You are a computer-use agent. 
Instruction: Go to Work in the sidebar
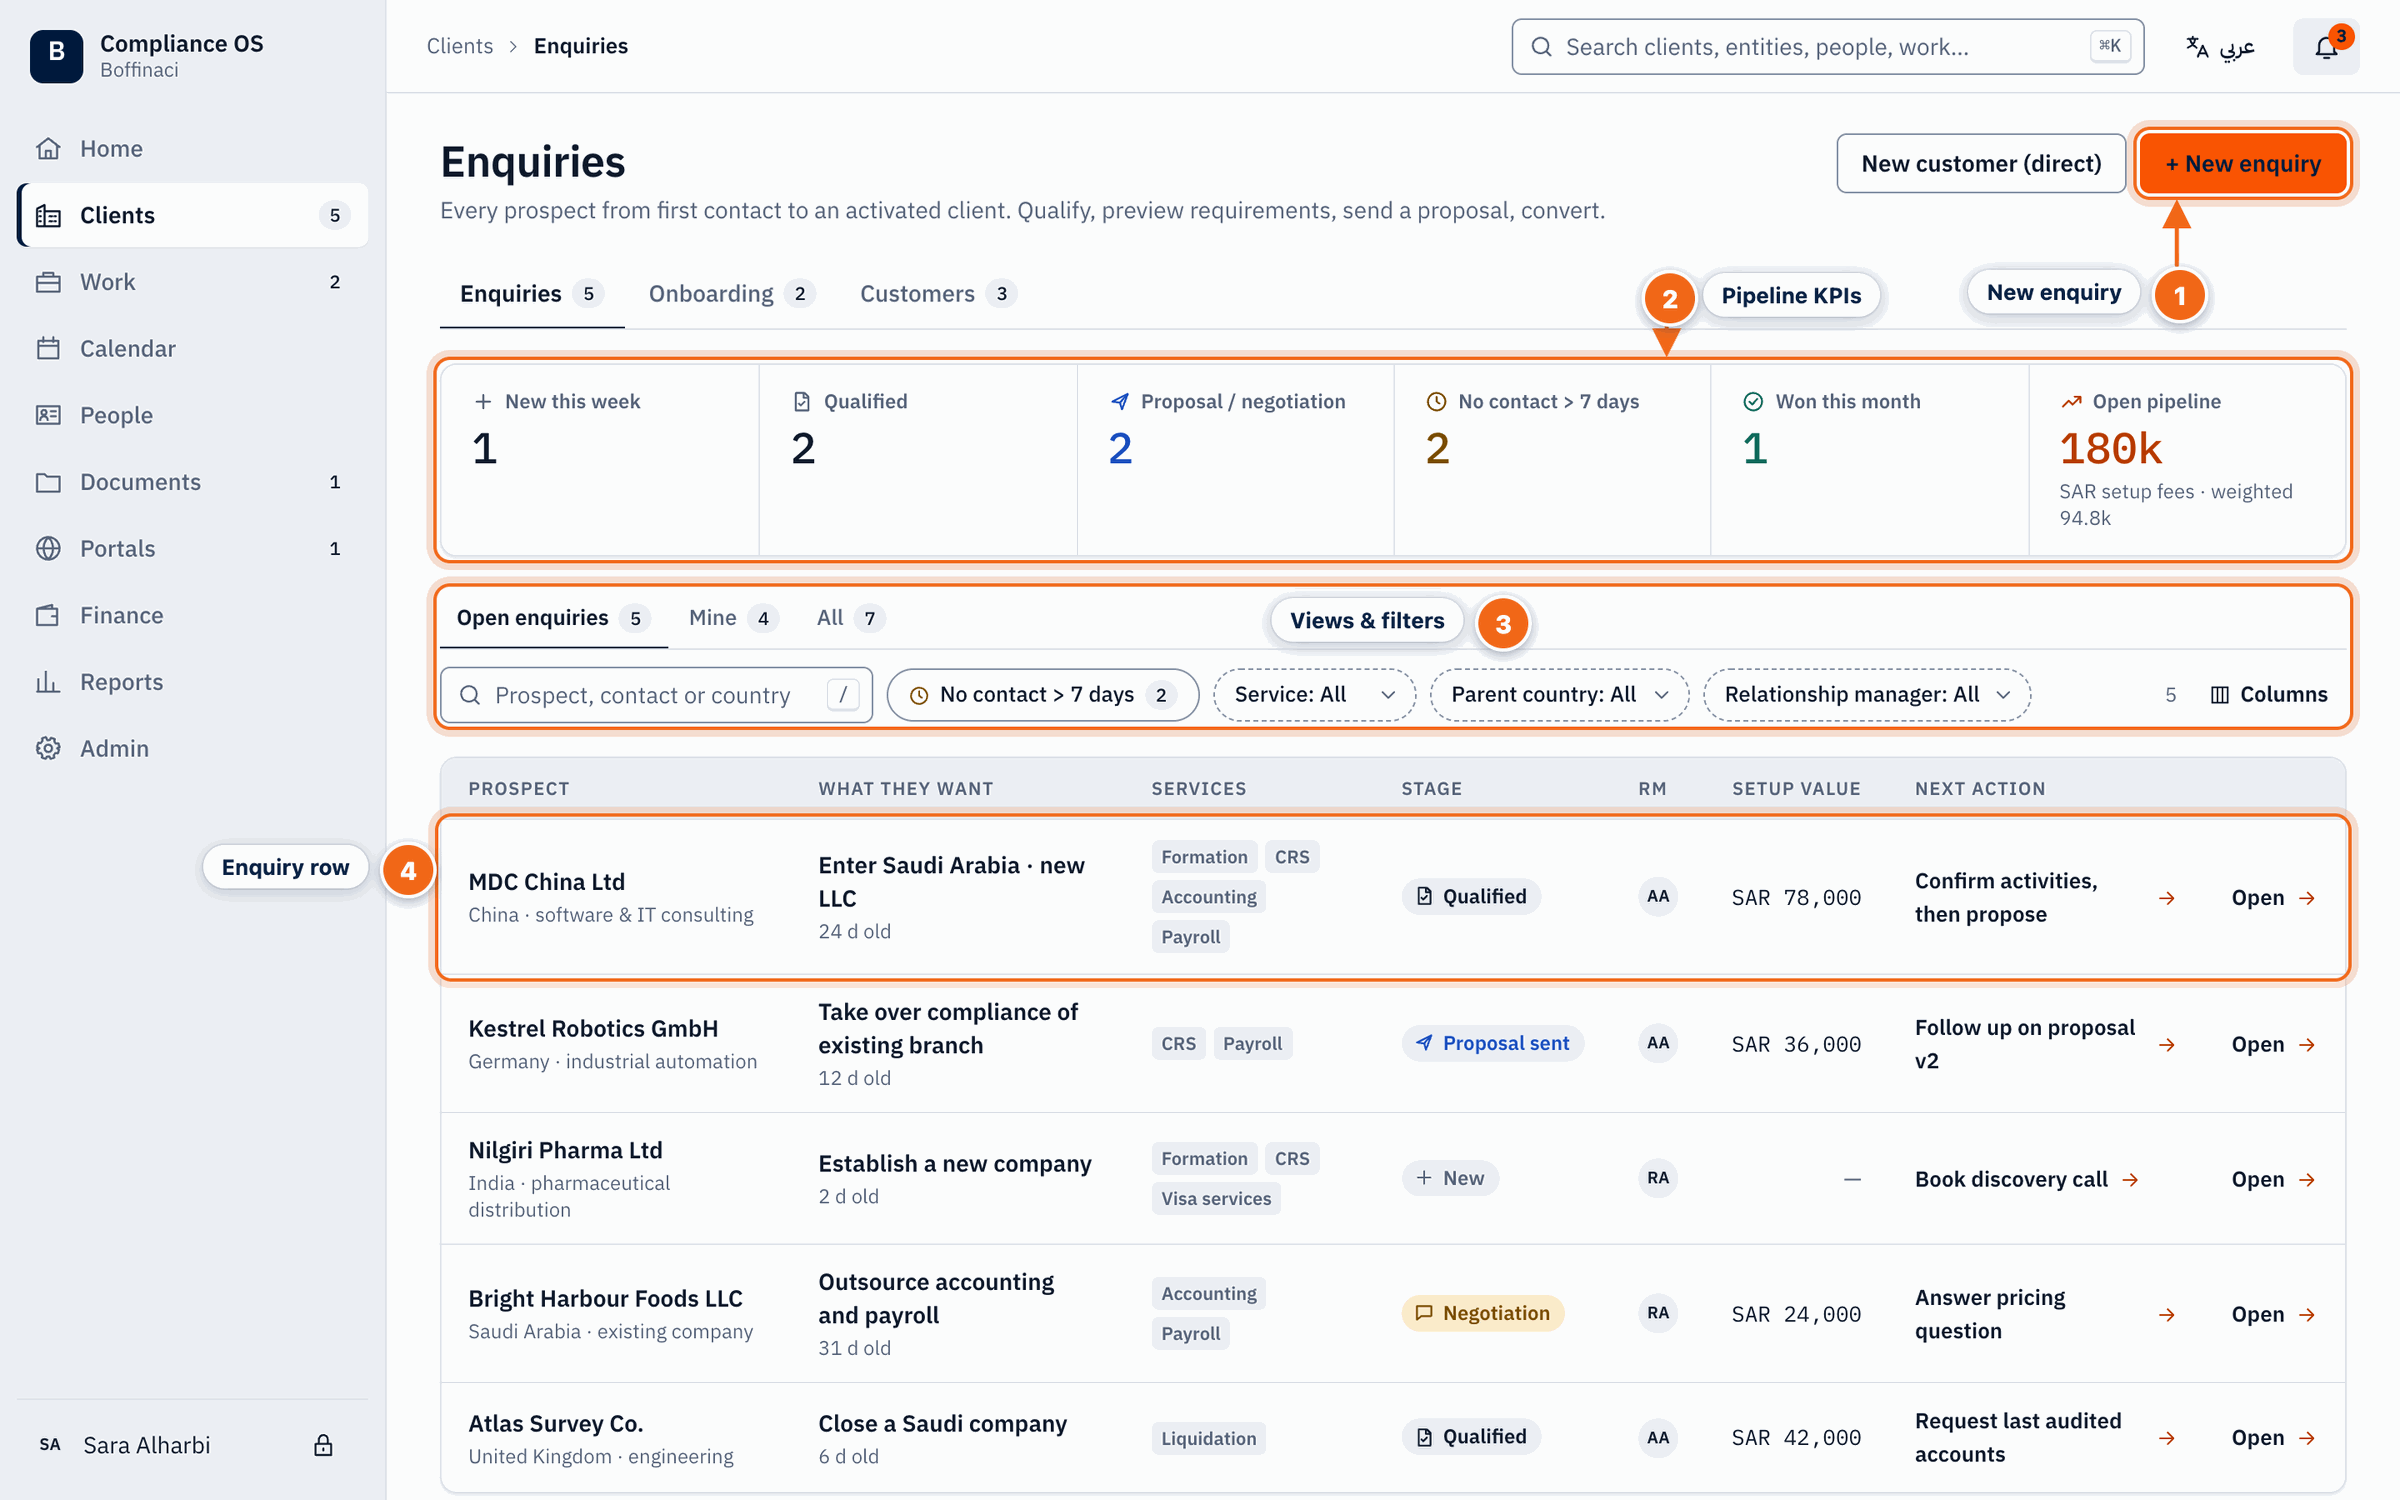click(x=192, y=282)
